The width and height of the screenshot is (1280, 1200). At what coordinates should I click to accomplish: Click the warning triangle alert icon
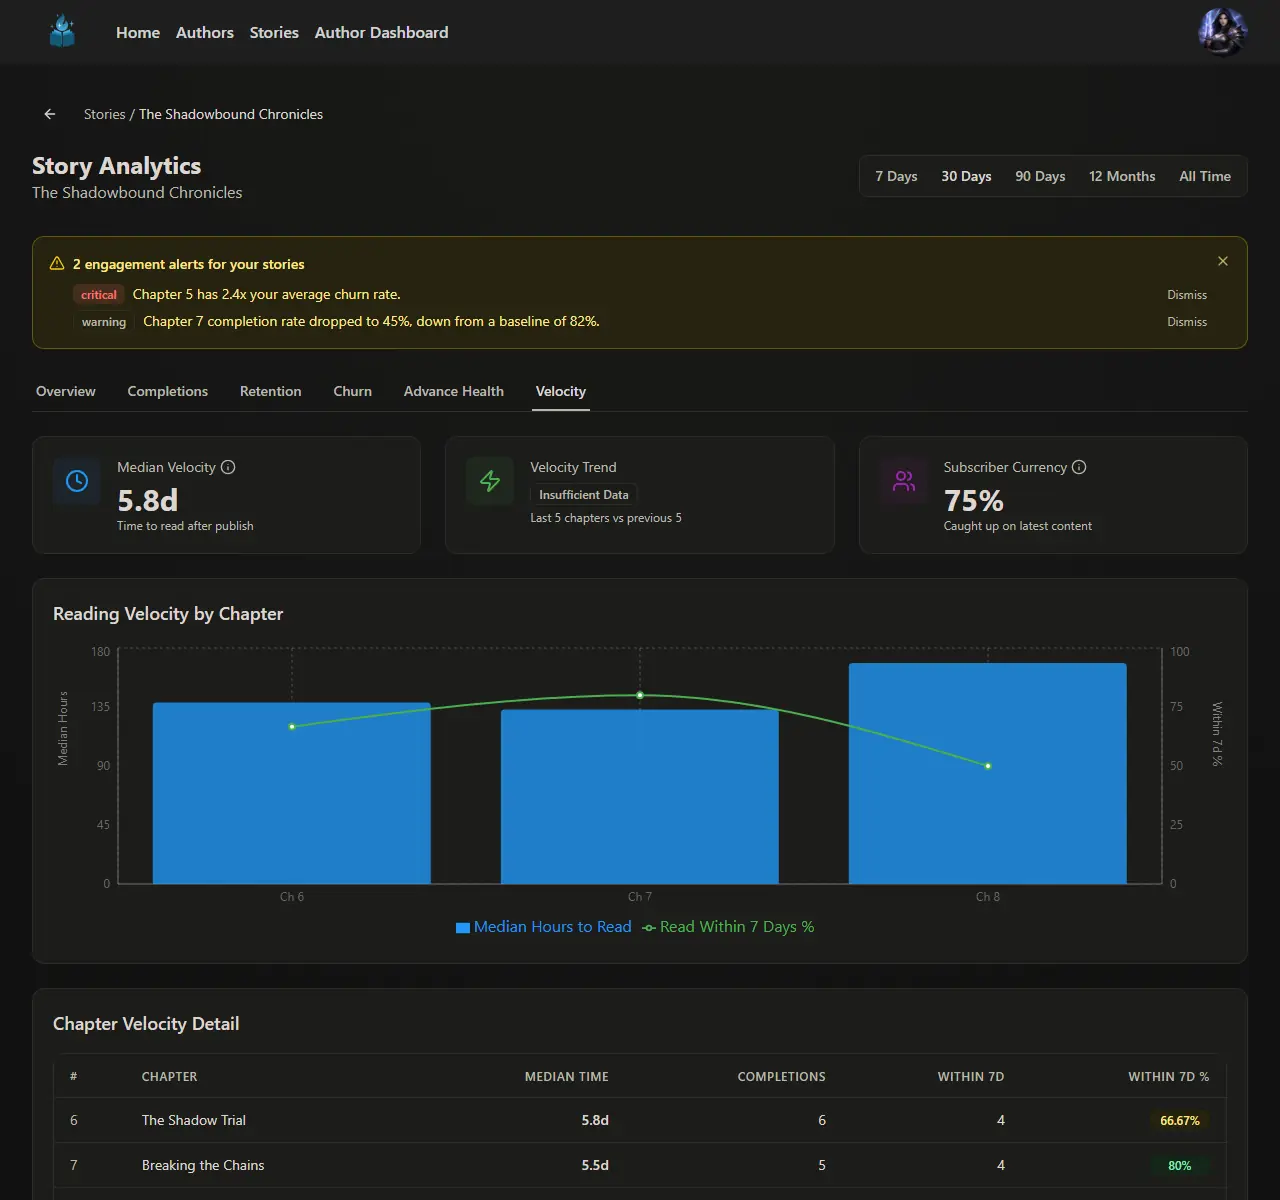tap(57, 264)
